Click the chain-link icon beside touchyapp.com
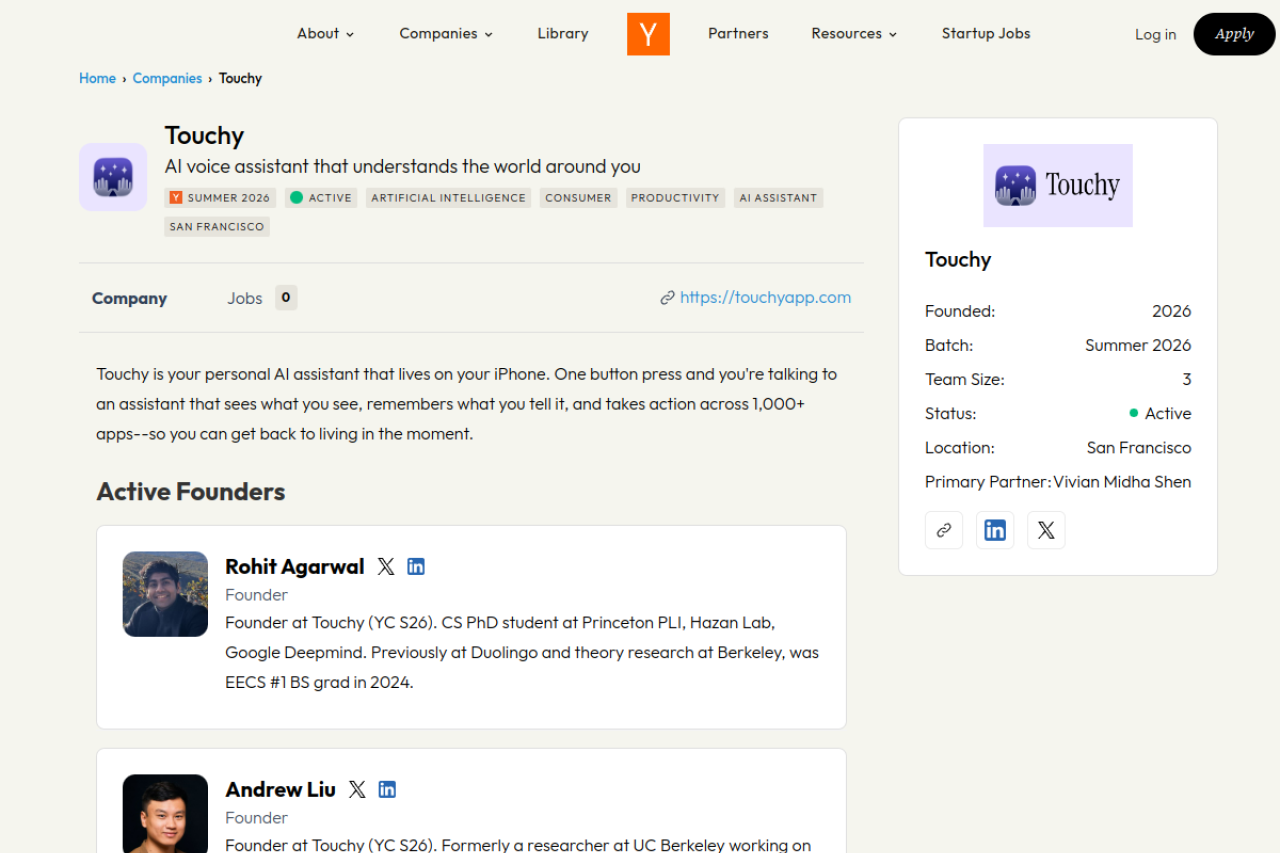1280x853 pixels. click(x=667, y=298)
